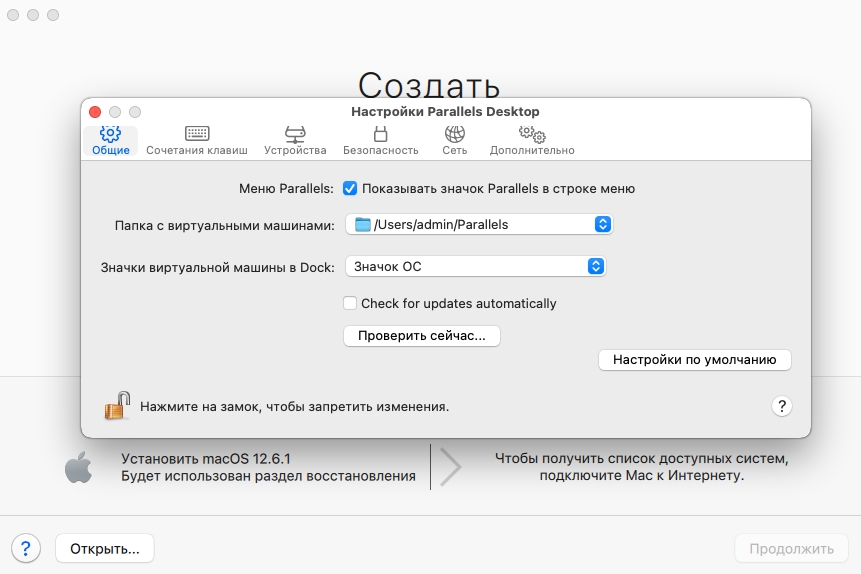This screenshot has height=574, width=861.
Task: Open the Безопасность lock icon
Action: click(380, 134)
